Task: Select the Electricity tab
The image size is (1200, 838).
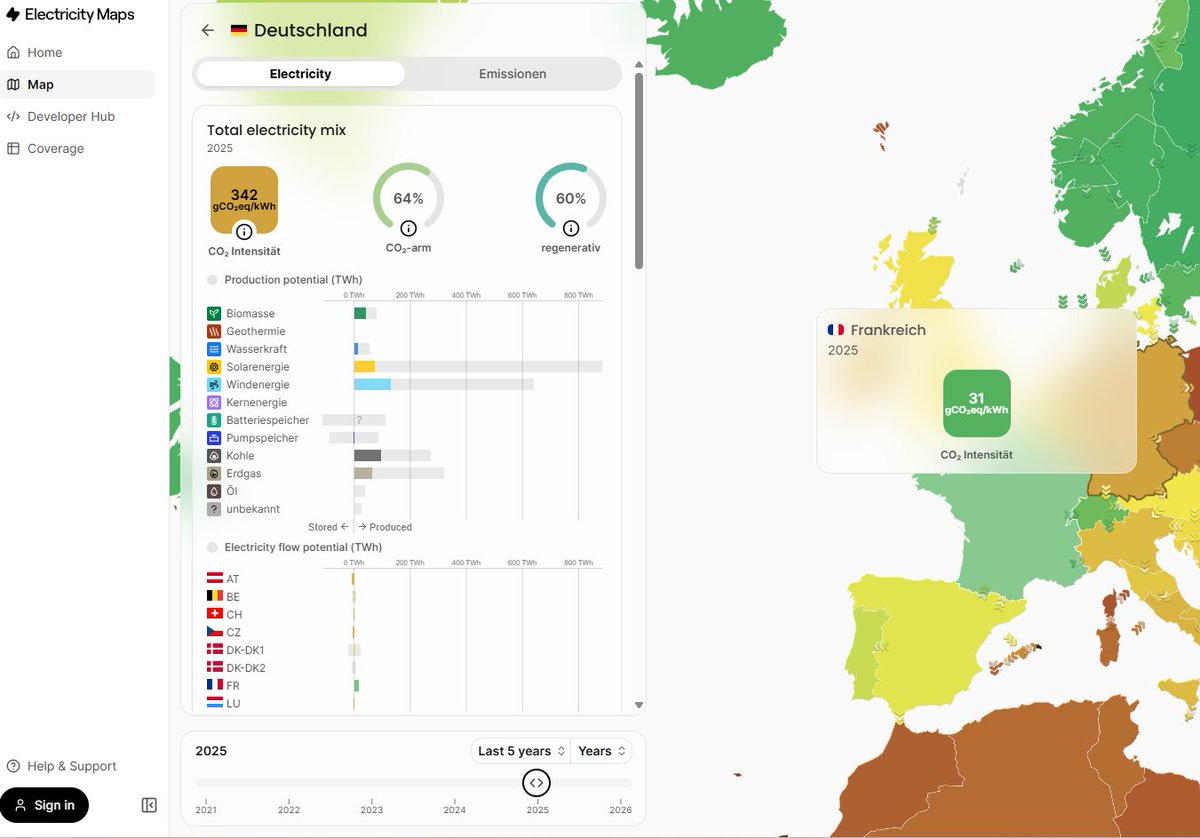Action: [x=300, y=74]
